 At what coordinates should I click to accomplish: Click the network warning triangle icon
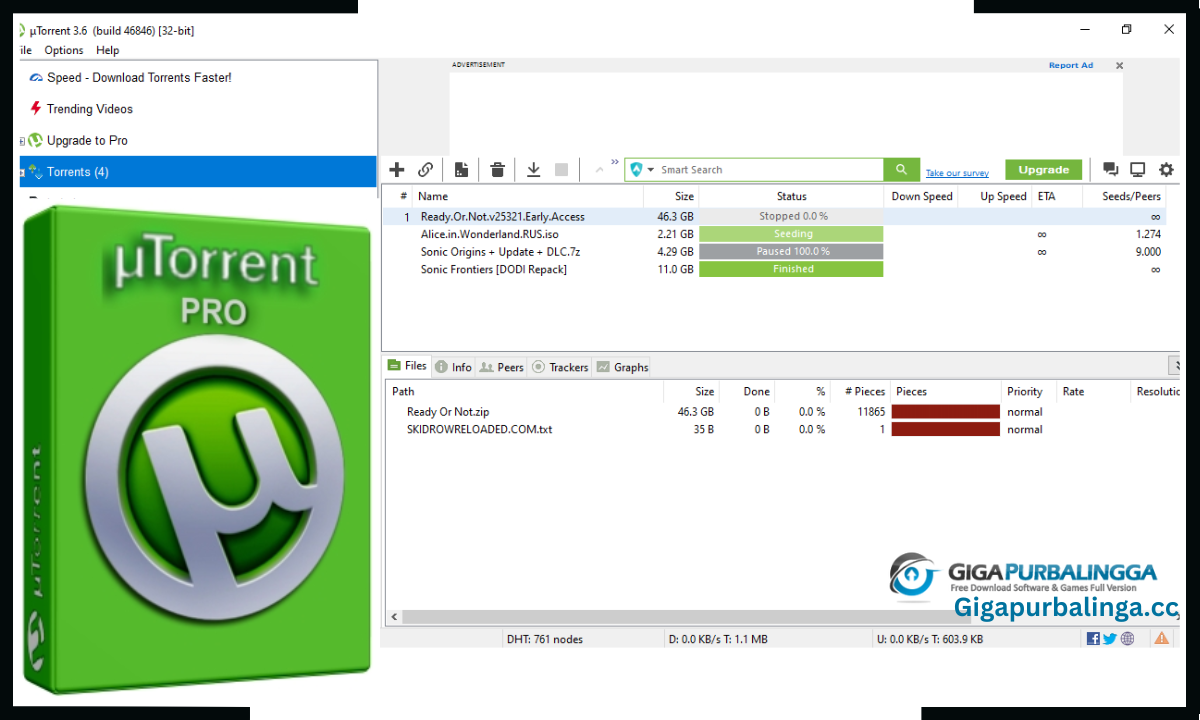tap(1161, 638)
